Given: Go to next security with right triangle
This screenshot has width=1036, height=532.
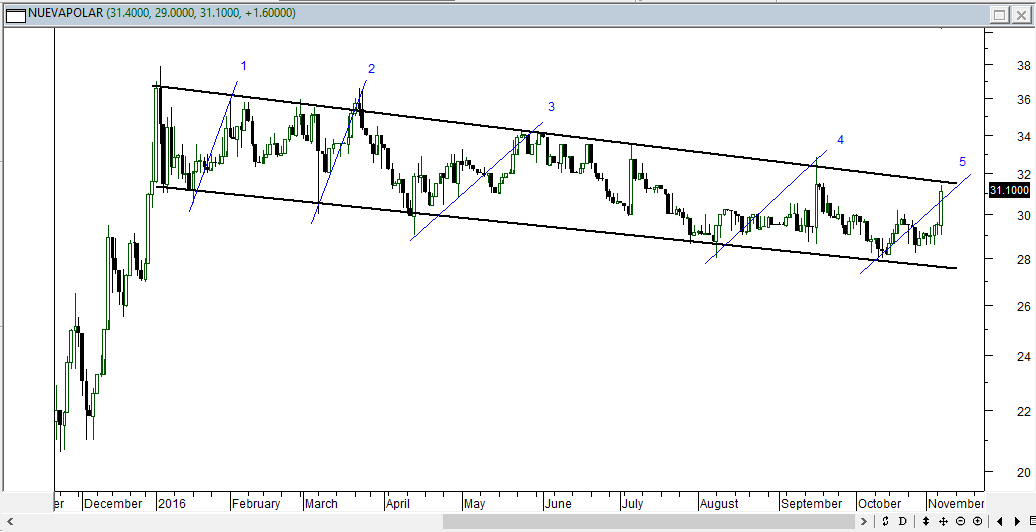Looking at the screenshot, I should tap(1017, 521).
